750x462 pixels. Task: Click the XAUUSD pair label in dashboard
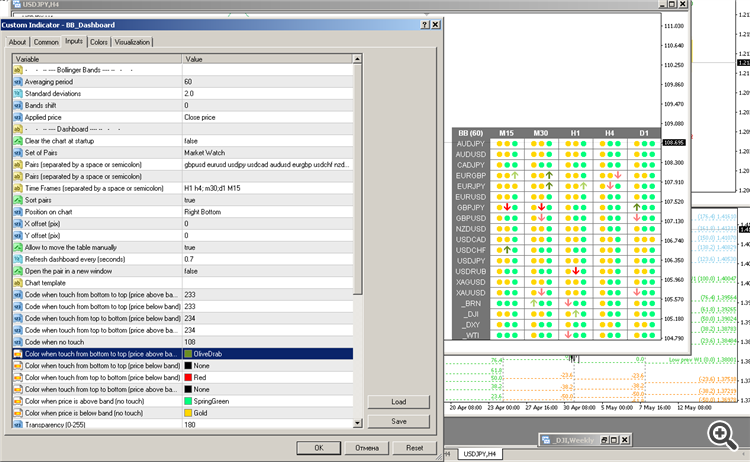tap(471, 293)
